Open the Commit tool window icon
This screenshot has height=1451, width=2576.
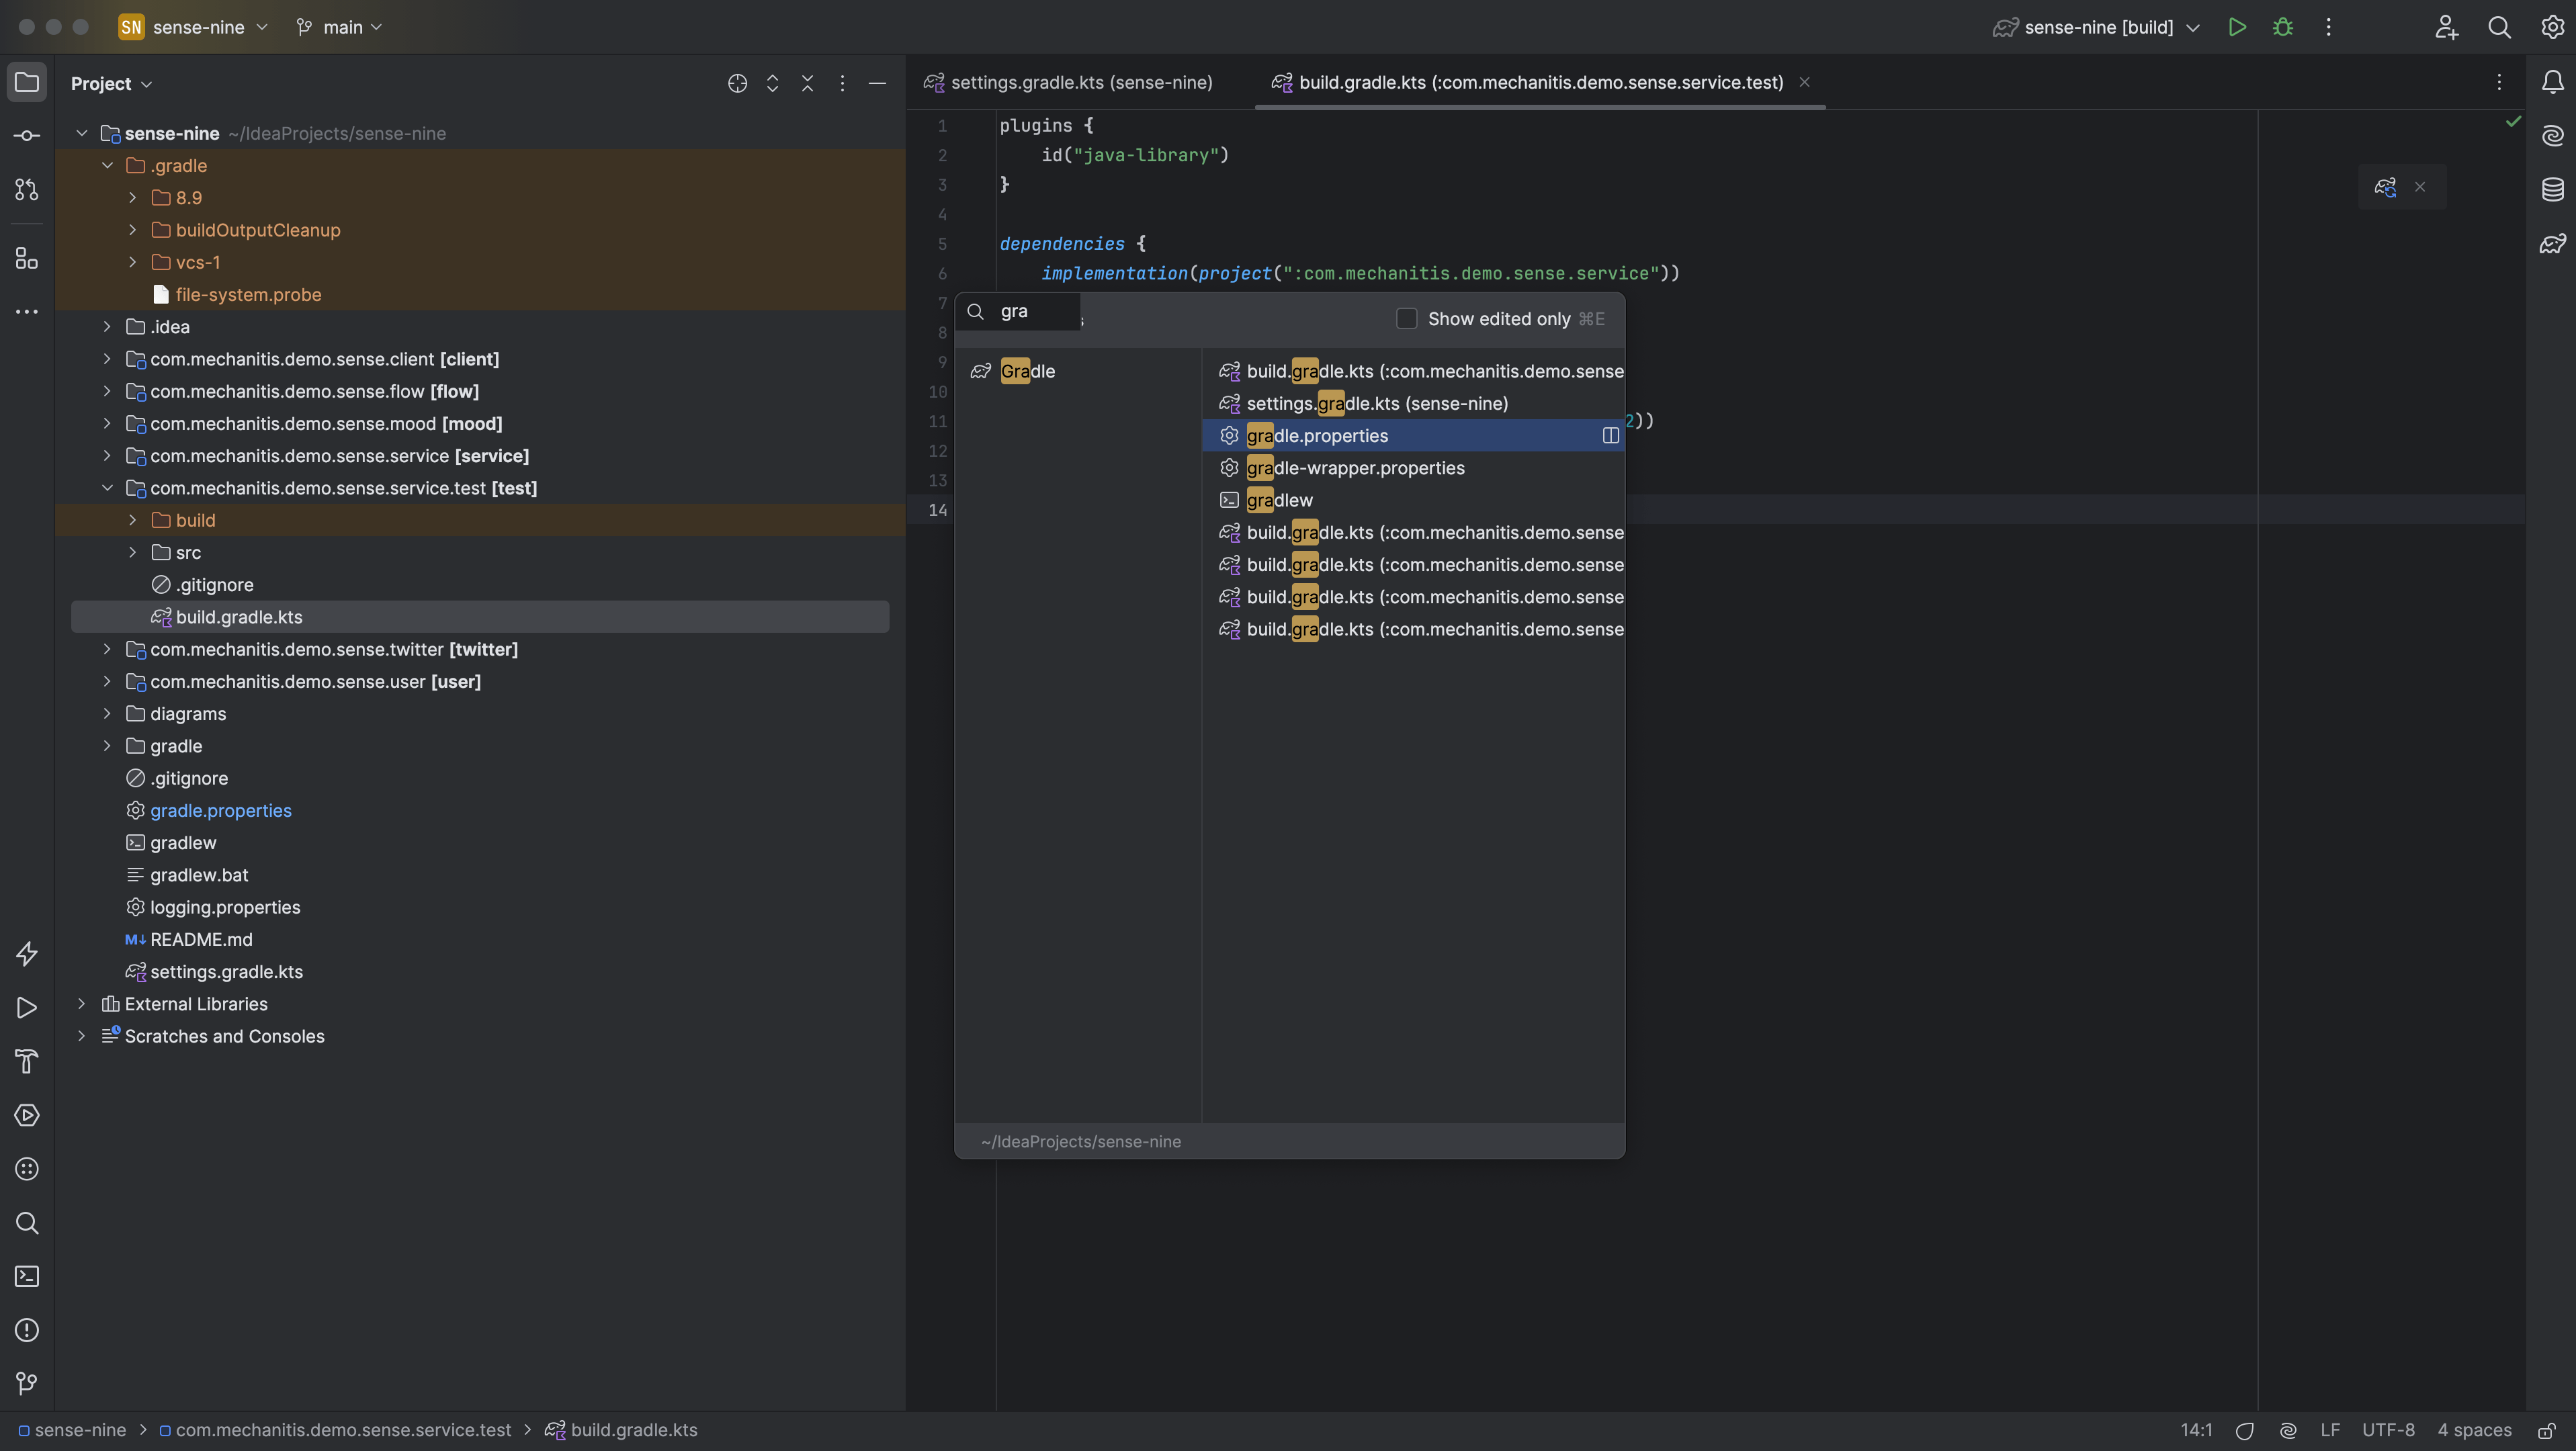[27, 135]
